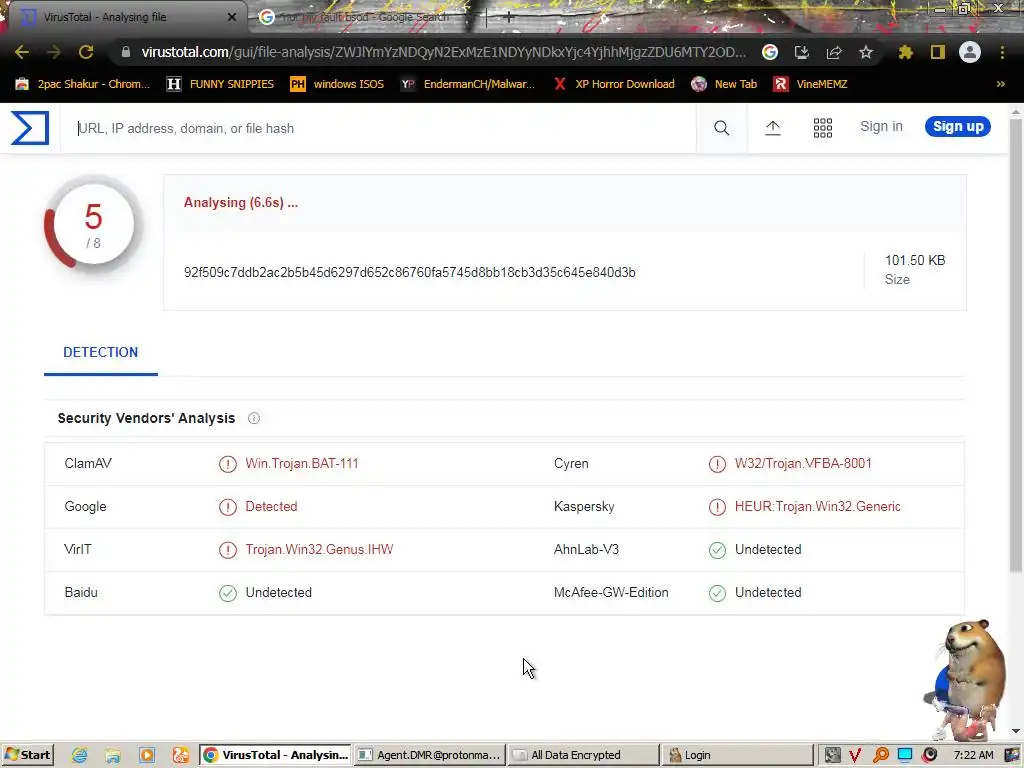
Task: Close the VirusTotal browser tab
Action: 232,17
